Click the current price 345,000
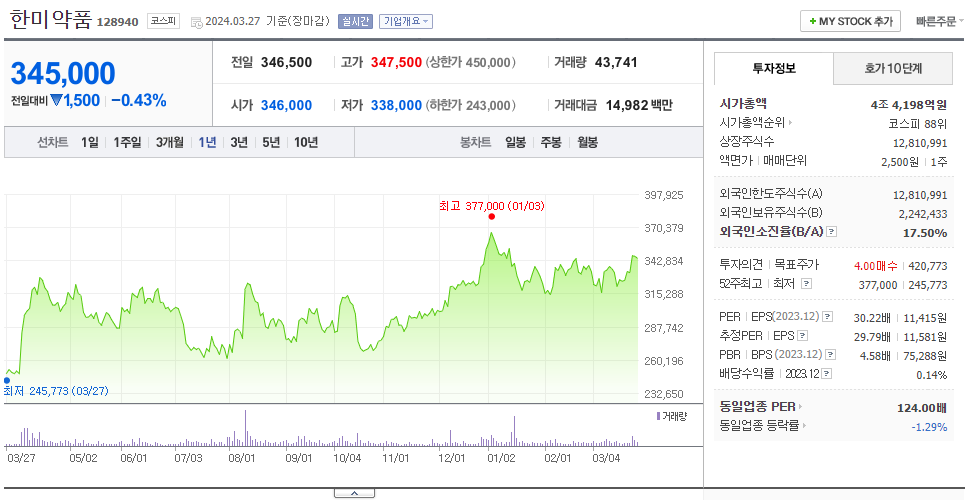Screen dimensions: 968x500 63,74
